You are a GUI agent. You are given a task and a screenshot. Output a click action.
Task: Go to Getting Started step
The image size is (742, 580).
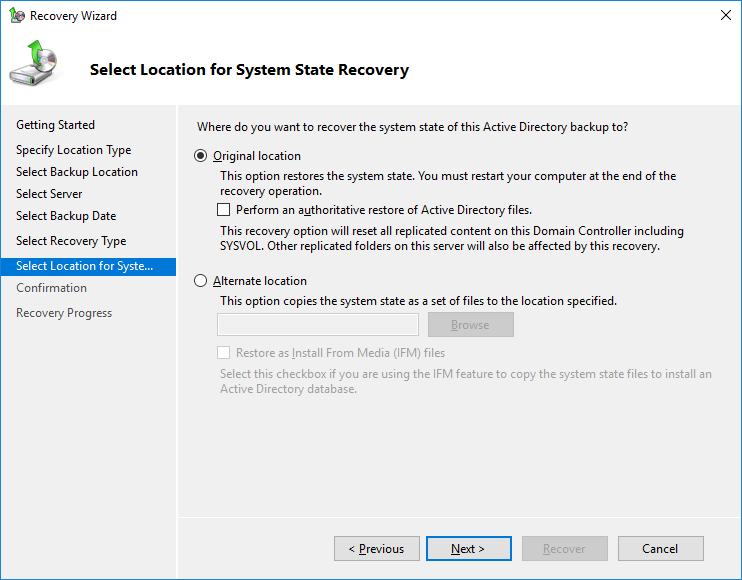[56, 125]
